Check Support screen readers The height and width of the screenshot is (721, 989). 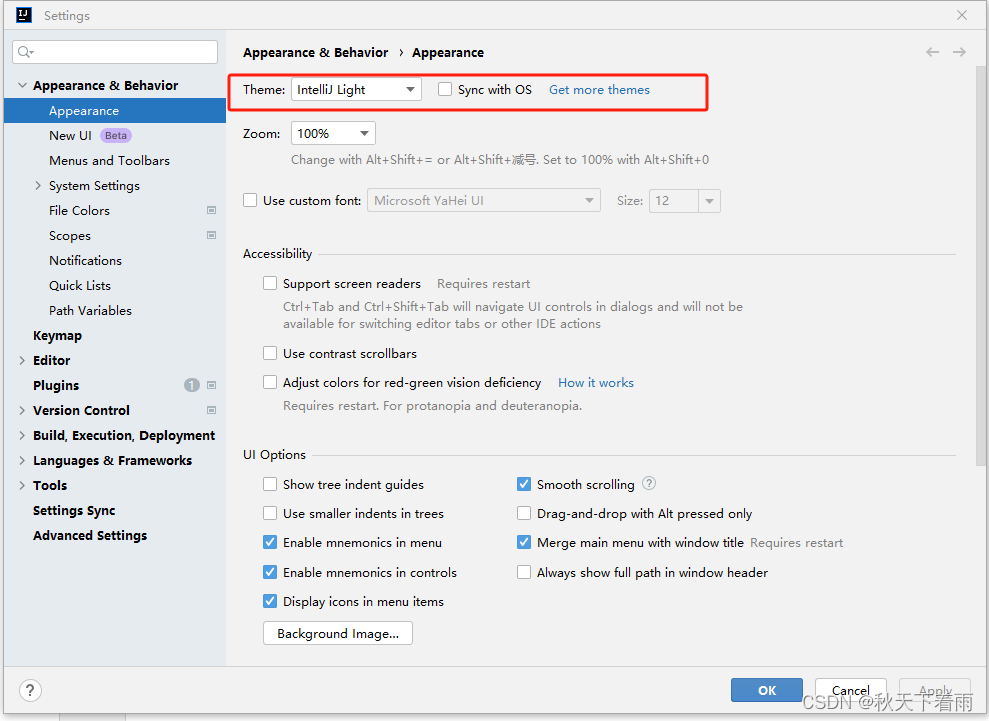(x=270, y=283)
